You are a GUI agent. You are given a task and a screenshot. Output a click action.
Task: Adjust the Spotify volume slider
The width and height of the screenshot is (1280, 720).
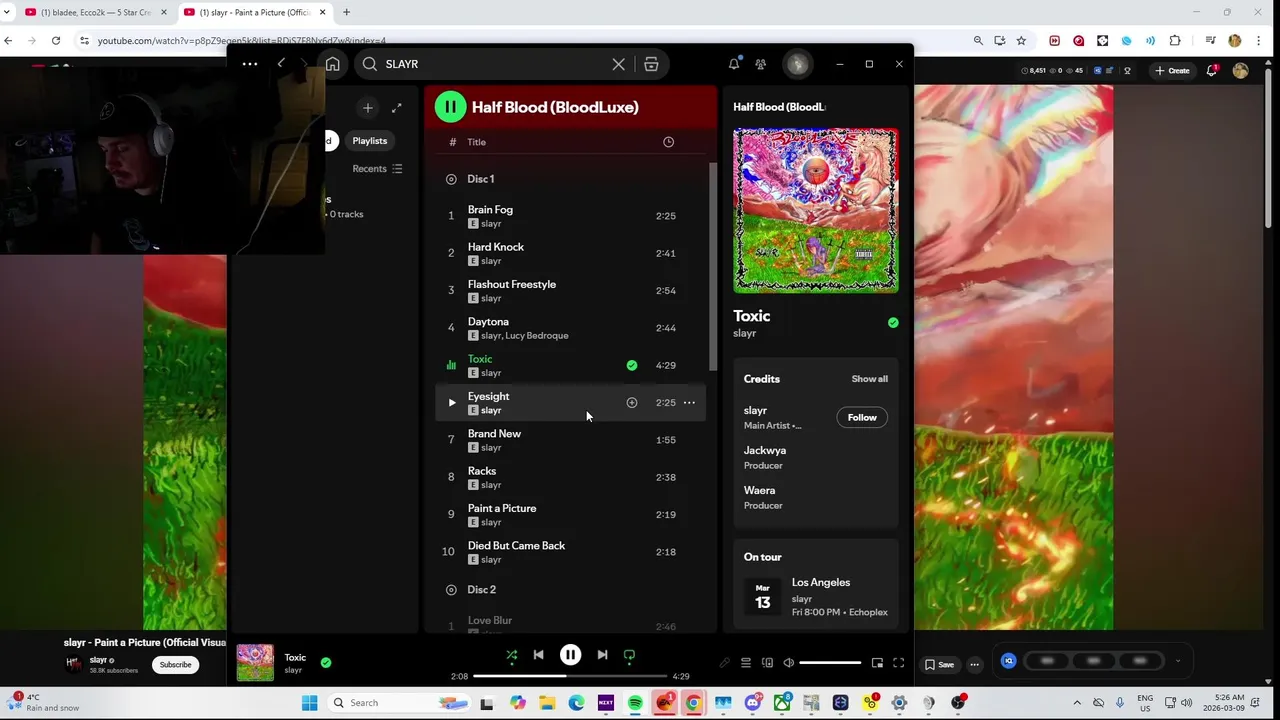coord(830,663)
